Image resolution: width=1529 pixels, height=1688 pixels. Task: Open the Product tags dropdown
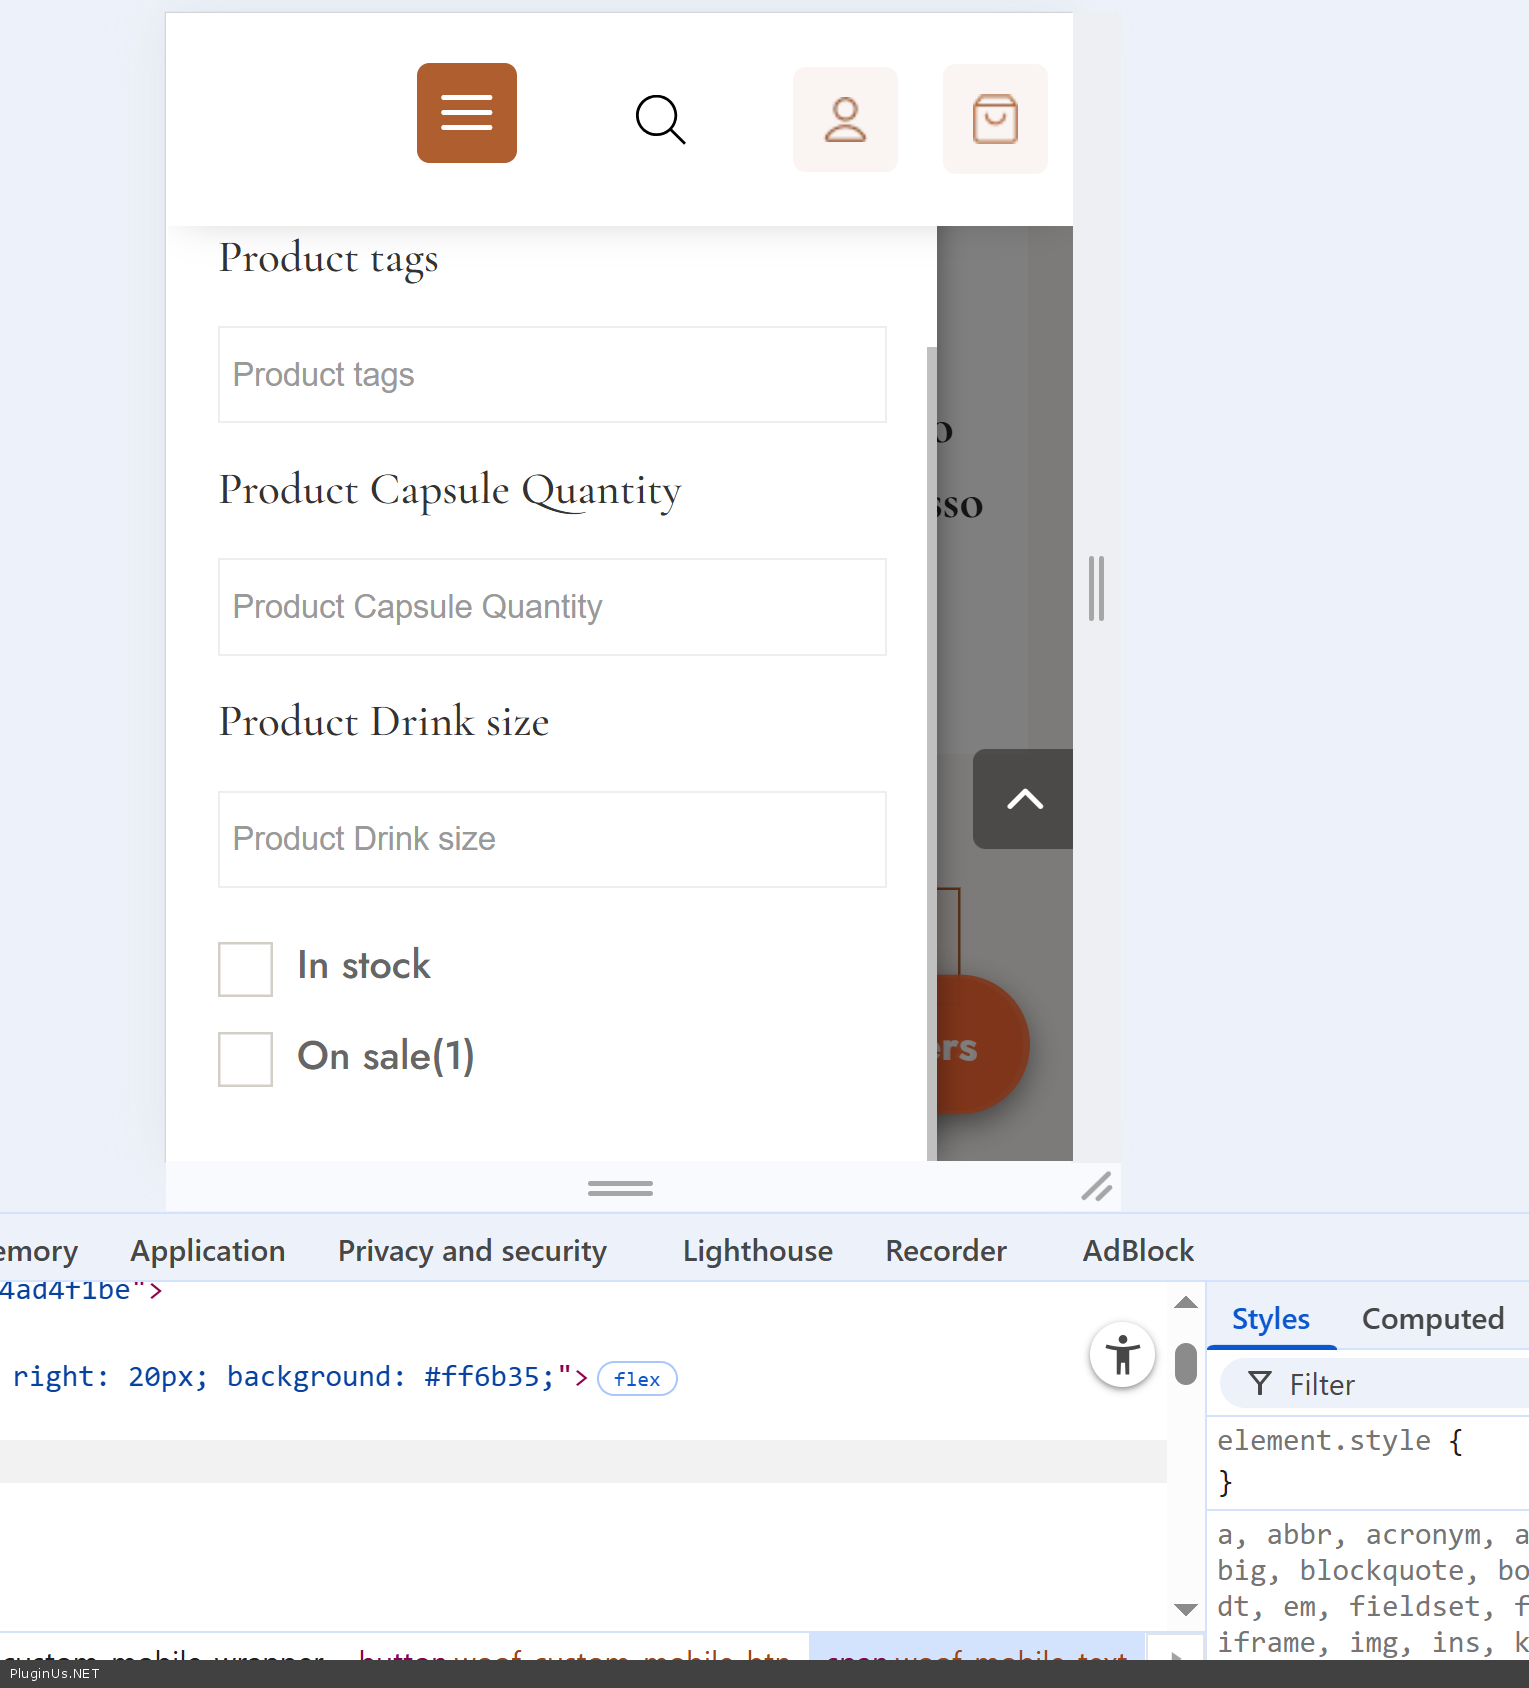click(552, 375)
